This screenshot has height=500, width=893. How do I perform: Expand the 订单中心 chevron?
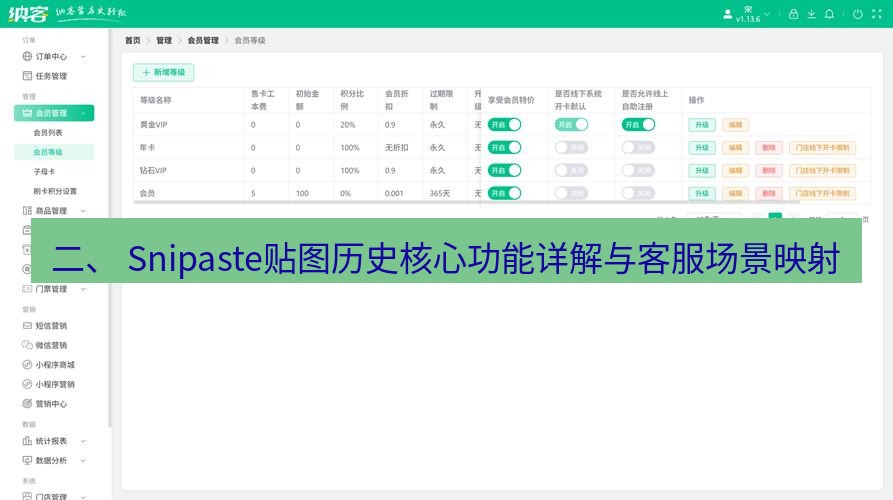pyautogui.click(x=83, y=56)
